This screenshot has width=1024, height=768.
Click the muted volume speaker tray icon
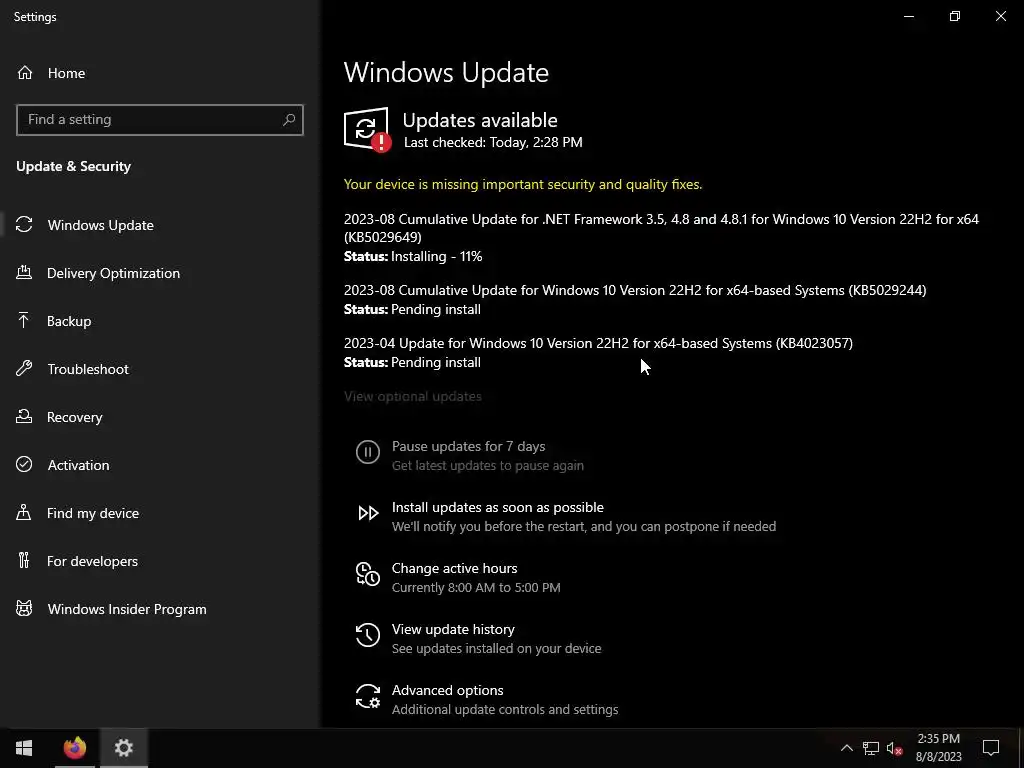coord(895,748)
